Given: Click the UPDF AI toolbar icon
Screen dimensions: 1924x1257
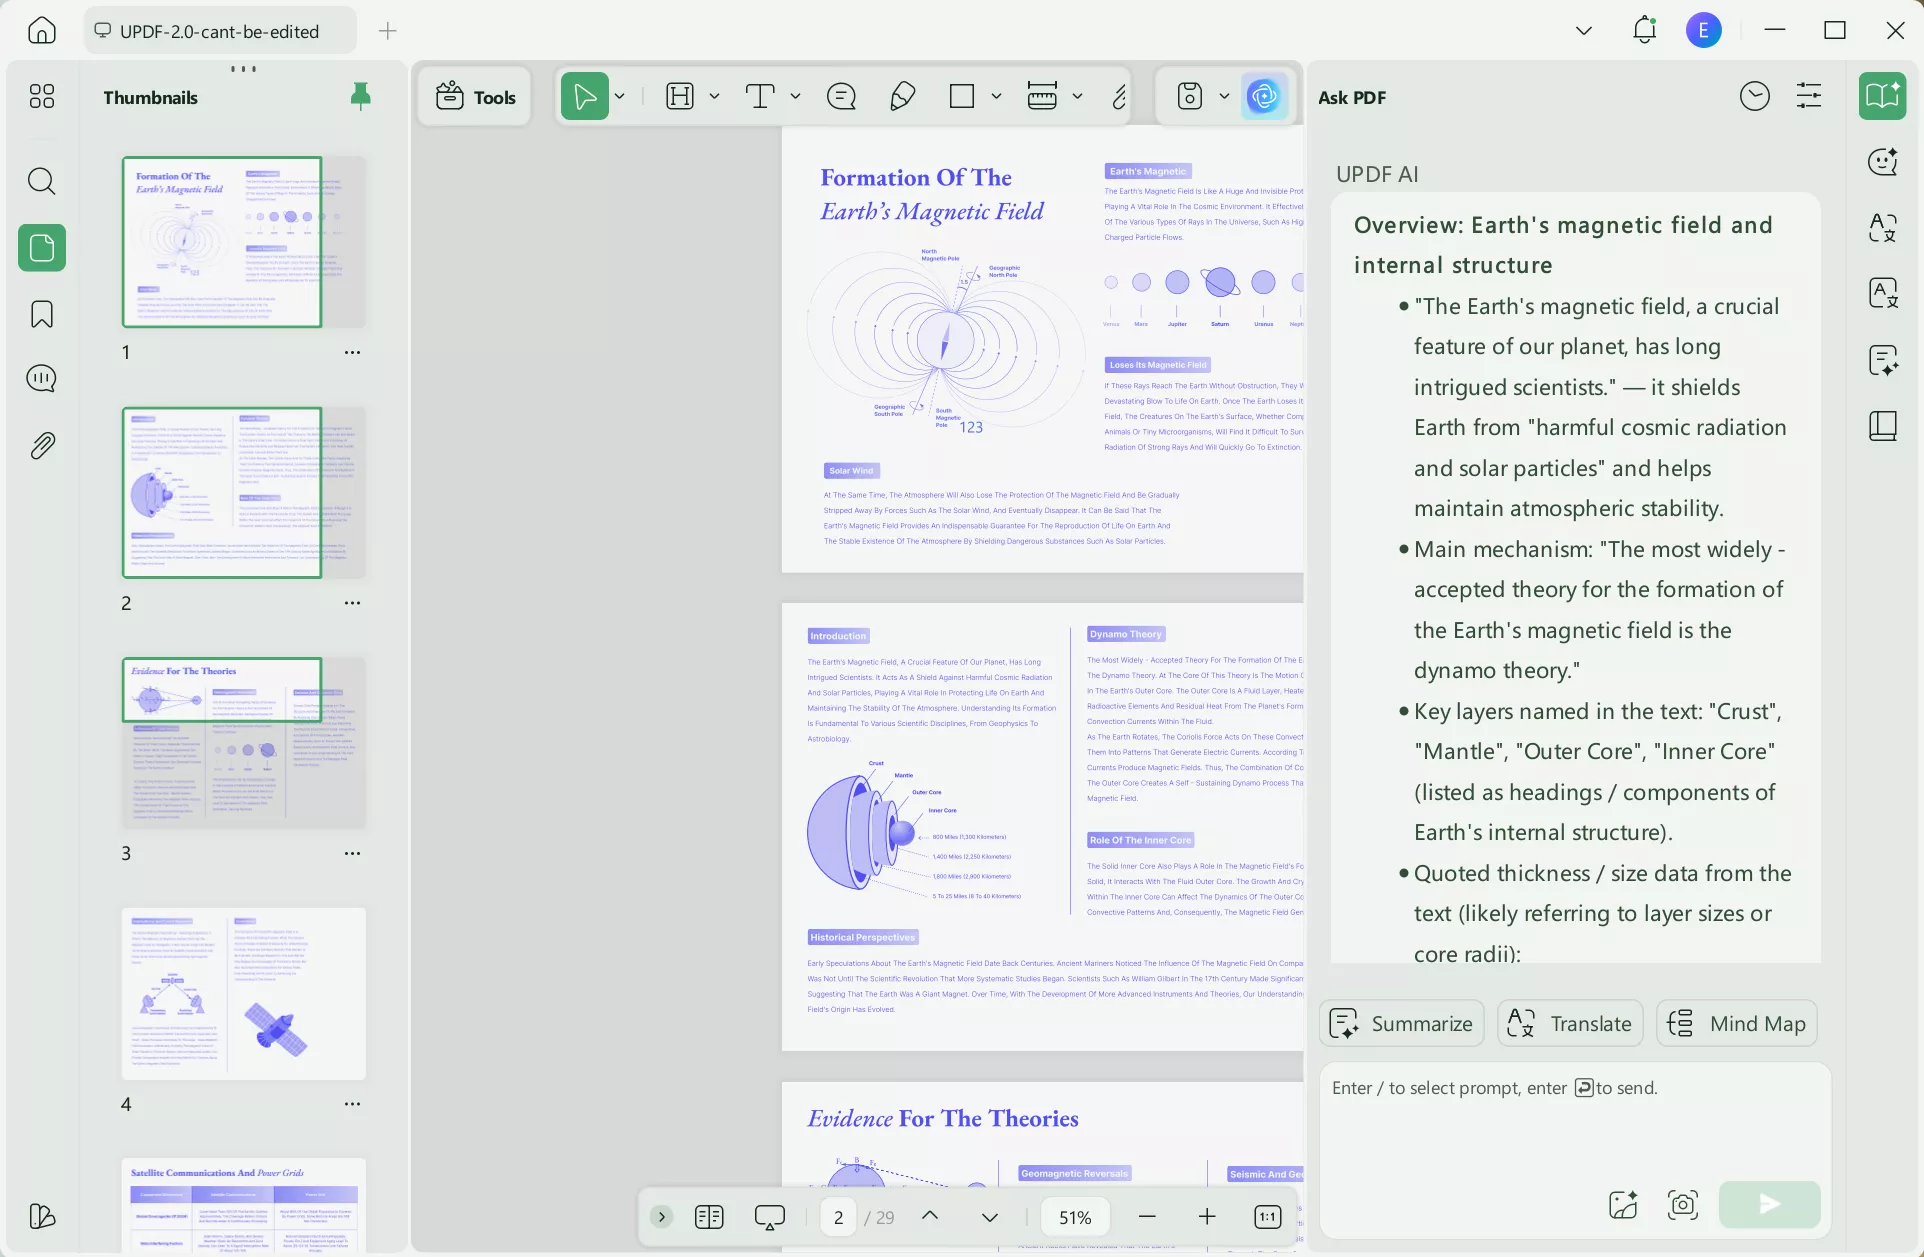Looking at the screenshot, I should pos(1264,97).
